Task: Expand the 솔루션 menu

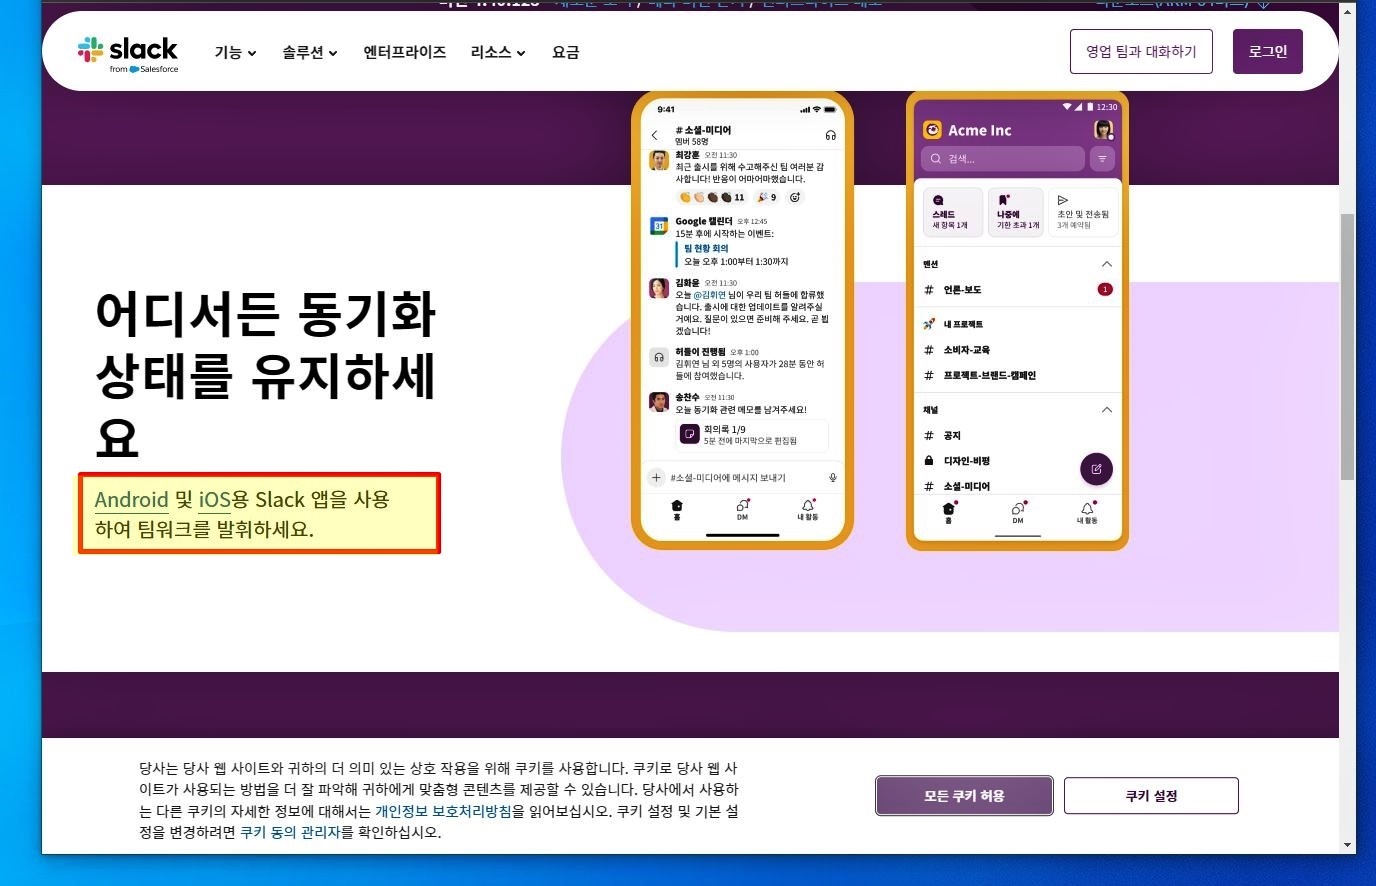Action: click(310, 52)
